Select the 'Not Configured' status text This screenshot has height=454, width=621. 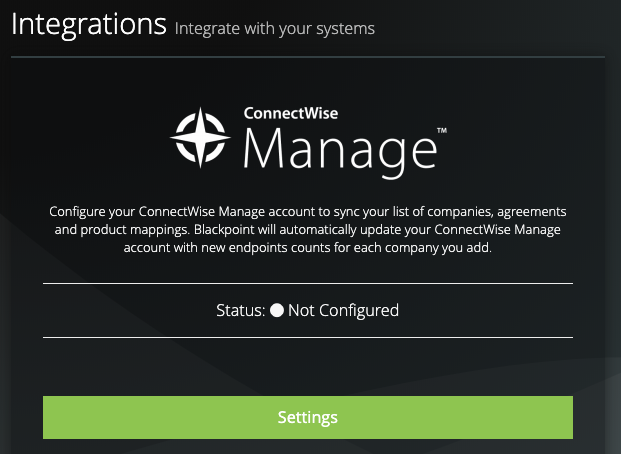click(343, 310)
